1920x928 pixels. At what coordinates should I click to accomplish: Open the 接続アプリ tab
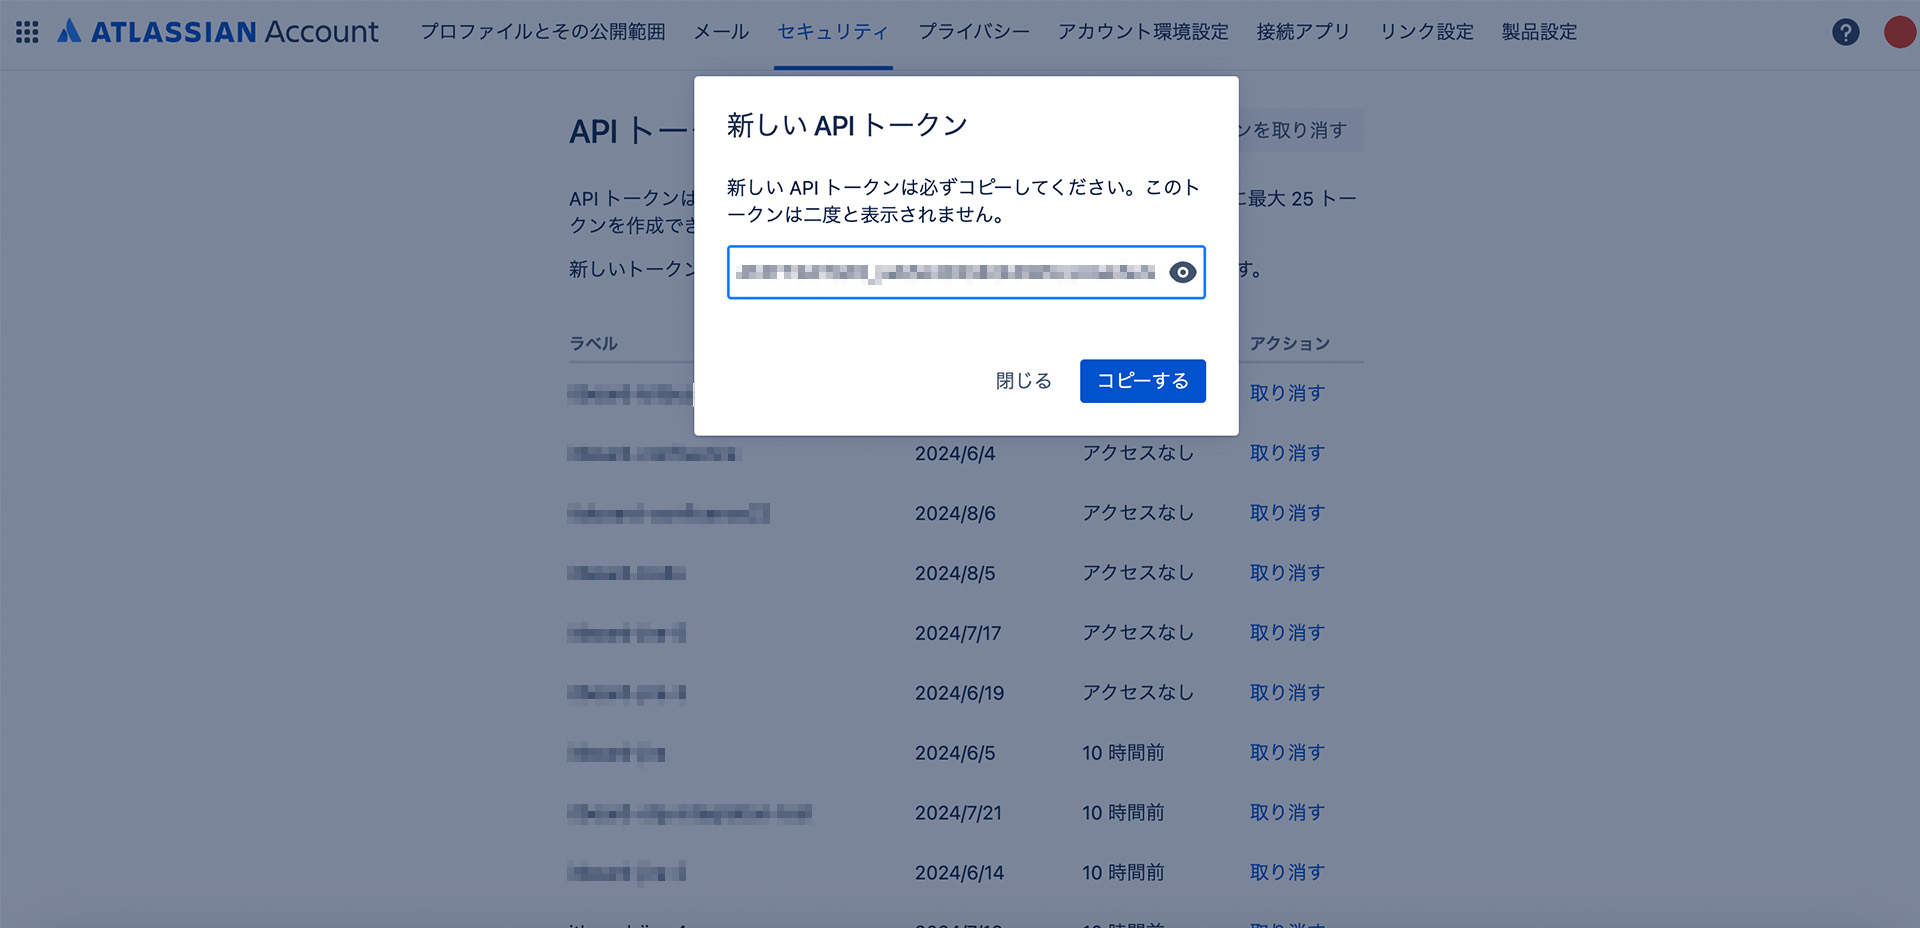[1303, 32]
